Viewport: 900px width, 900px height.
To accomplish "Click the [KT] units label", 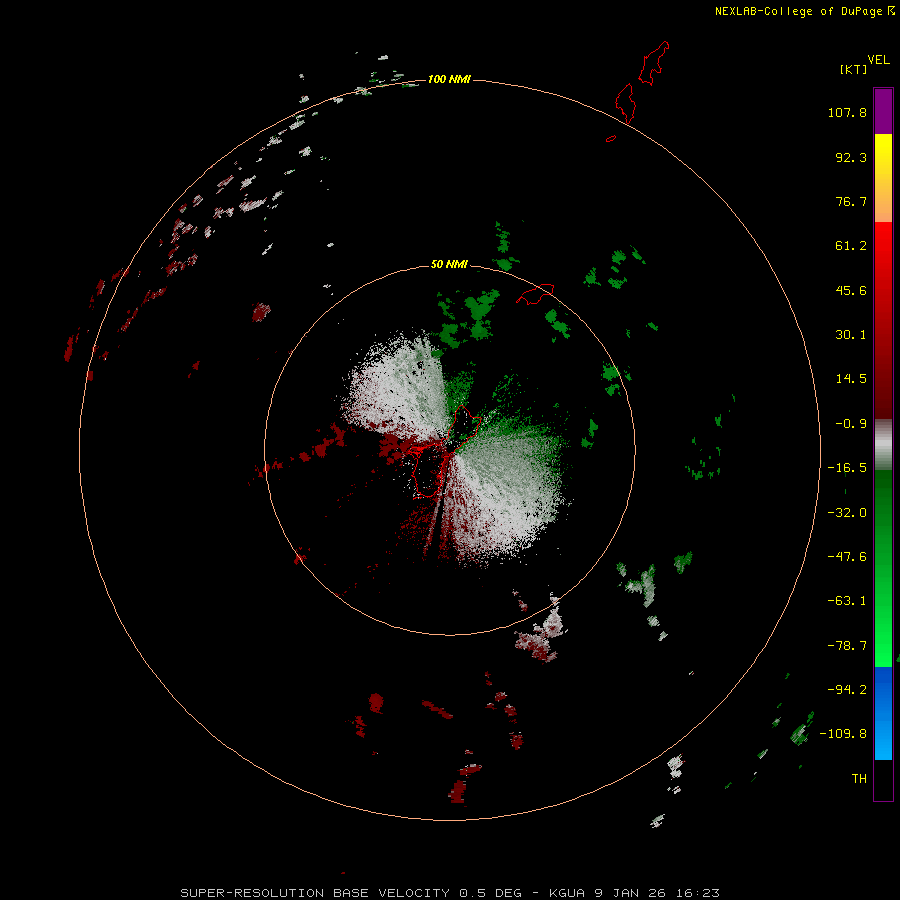I will coord(853,69).
